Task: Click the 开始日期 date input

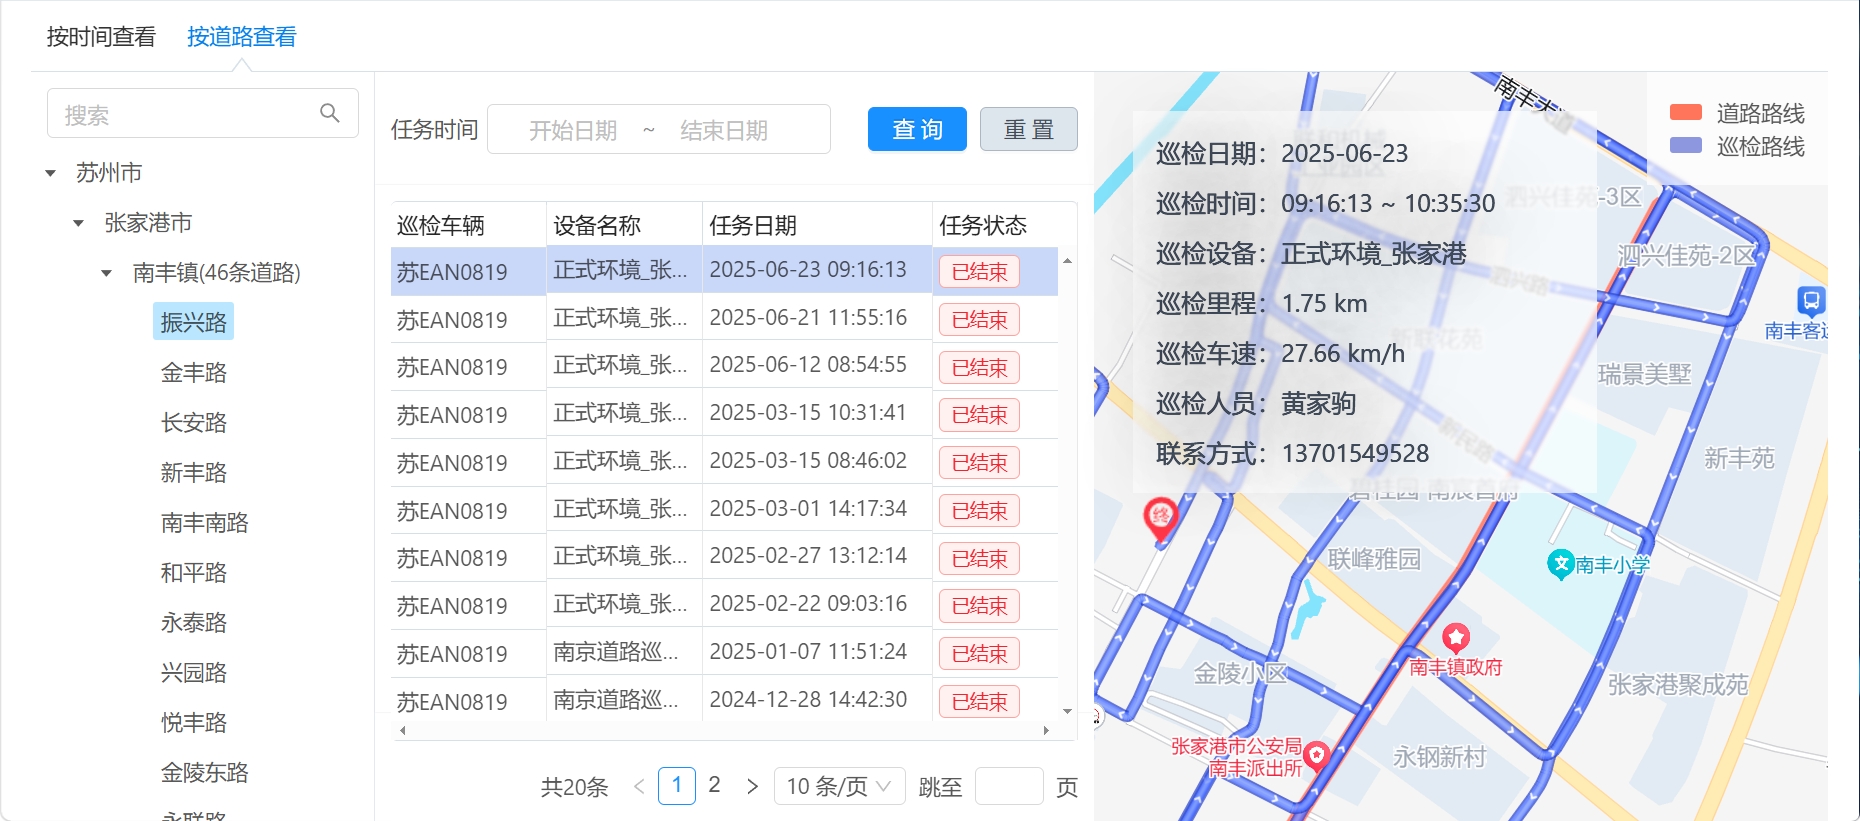Action: (573, 130)
